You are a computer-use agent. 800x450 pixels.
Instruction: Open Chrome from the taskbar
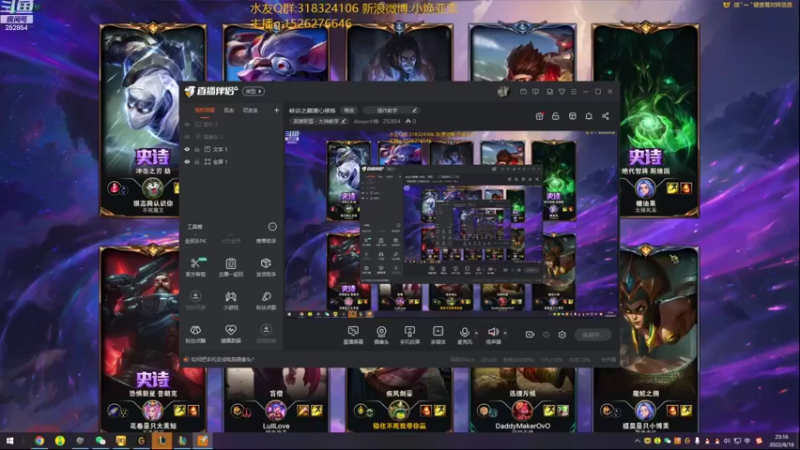tap(39, 441)
